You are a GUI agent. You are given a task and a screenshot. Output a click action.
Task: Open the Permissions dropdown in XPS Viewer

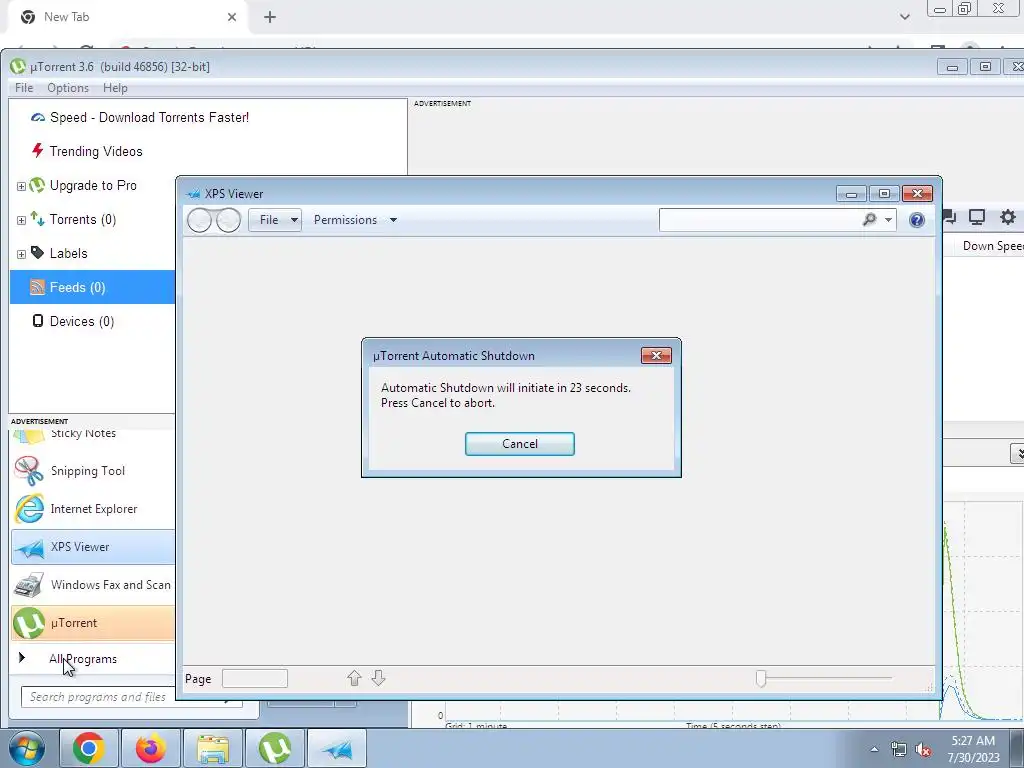coord(355,220)
